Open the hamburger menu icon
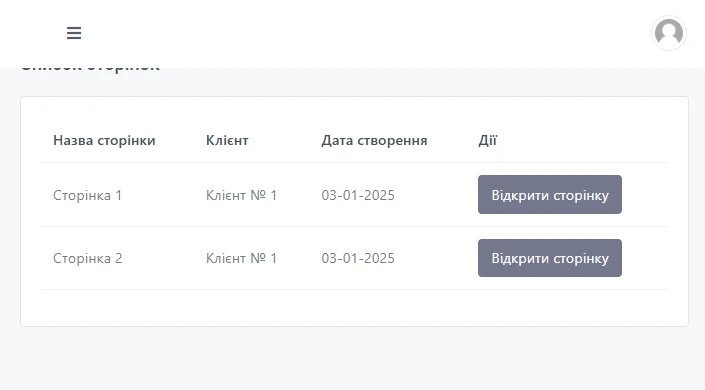This screenshot has width=705, height=390. click(74, 33)
